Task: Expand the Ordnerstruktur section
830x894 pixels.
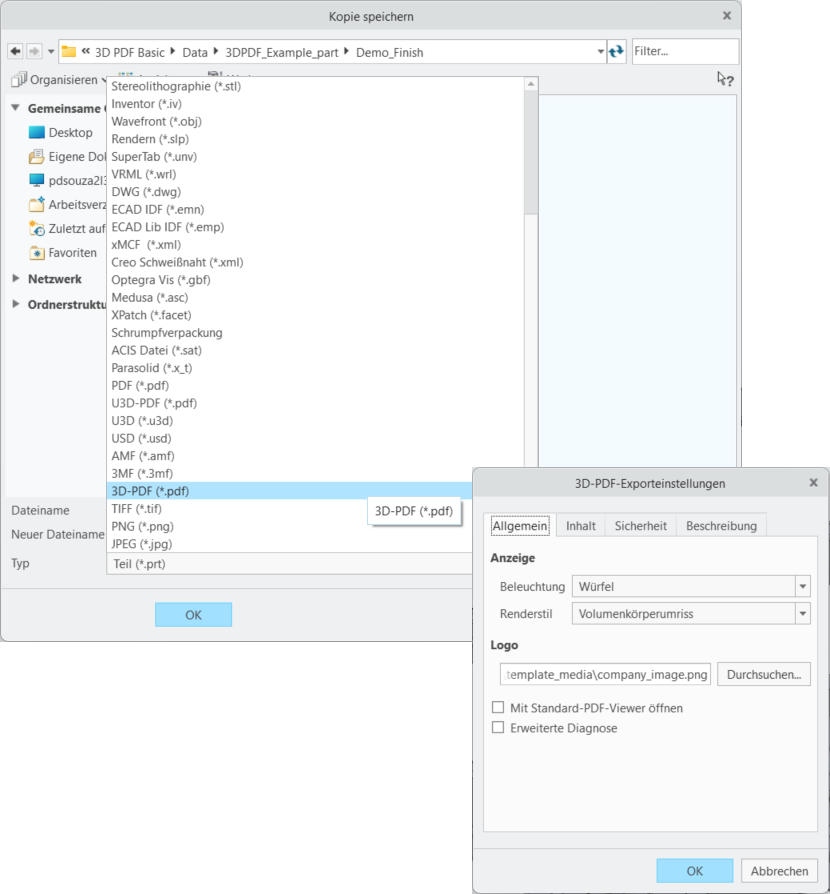Action: 16,304
